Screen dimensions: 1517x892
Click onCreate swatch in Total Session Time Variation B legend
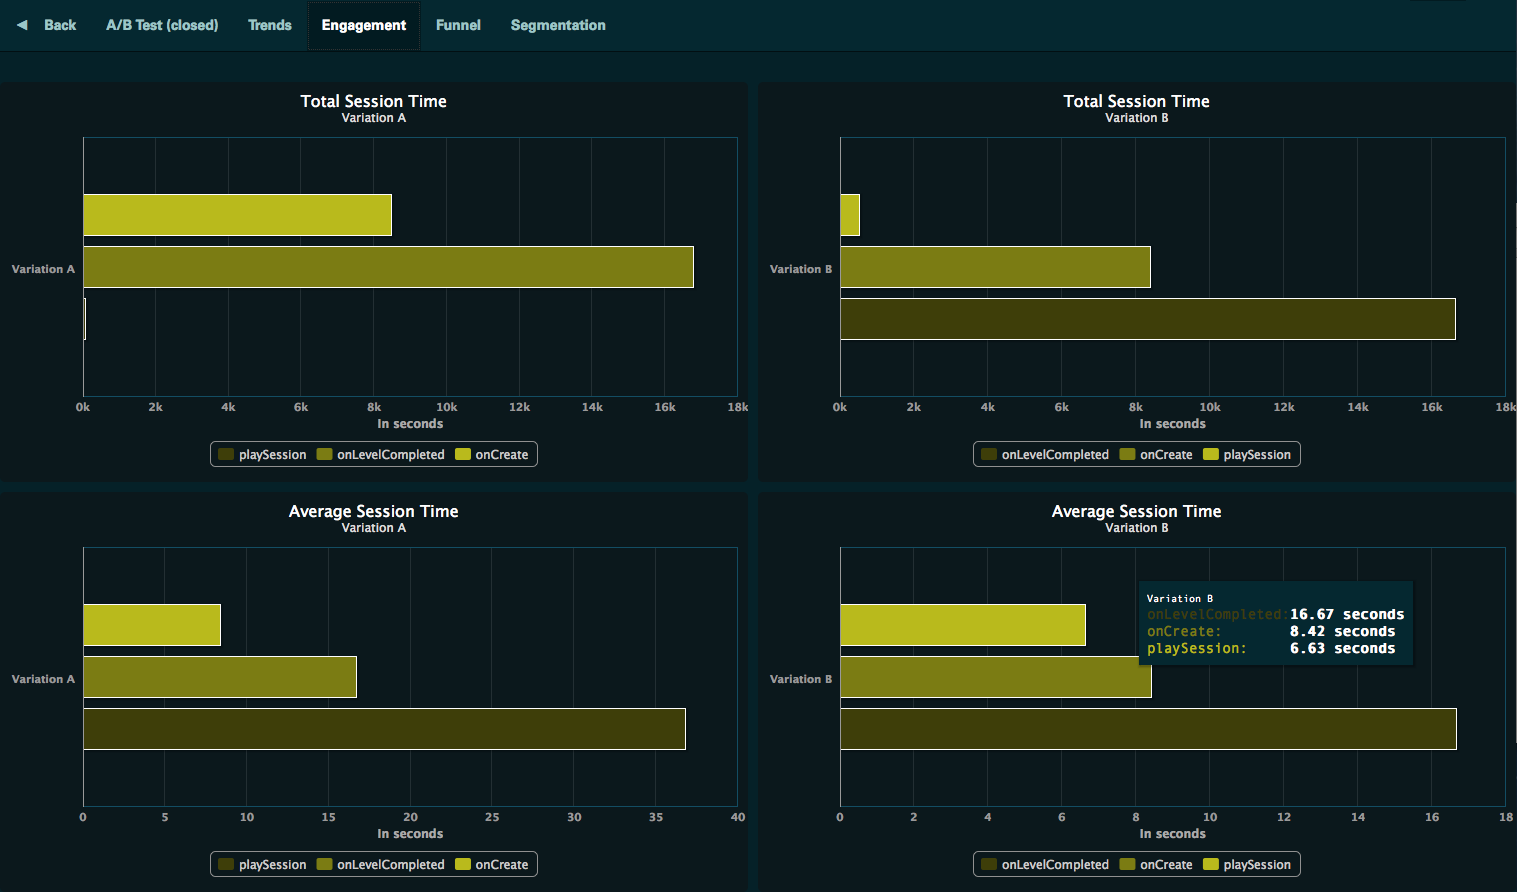click(x=1128, y=455)
